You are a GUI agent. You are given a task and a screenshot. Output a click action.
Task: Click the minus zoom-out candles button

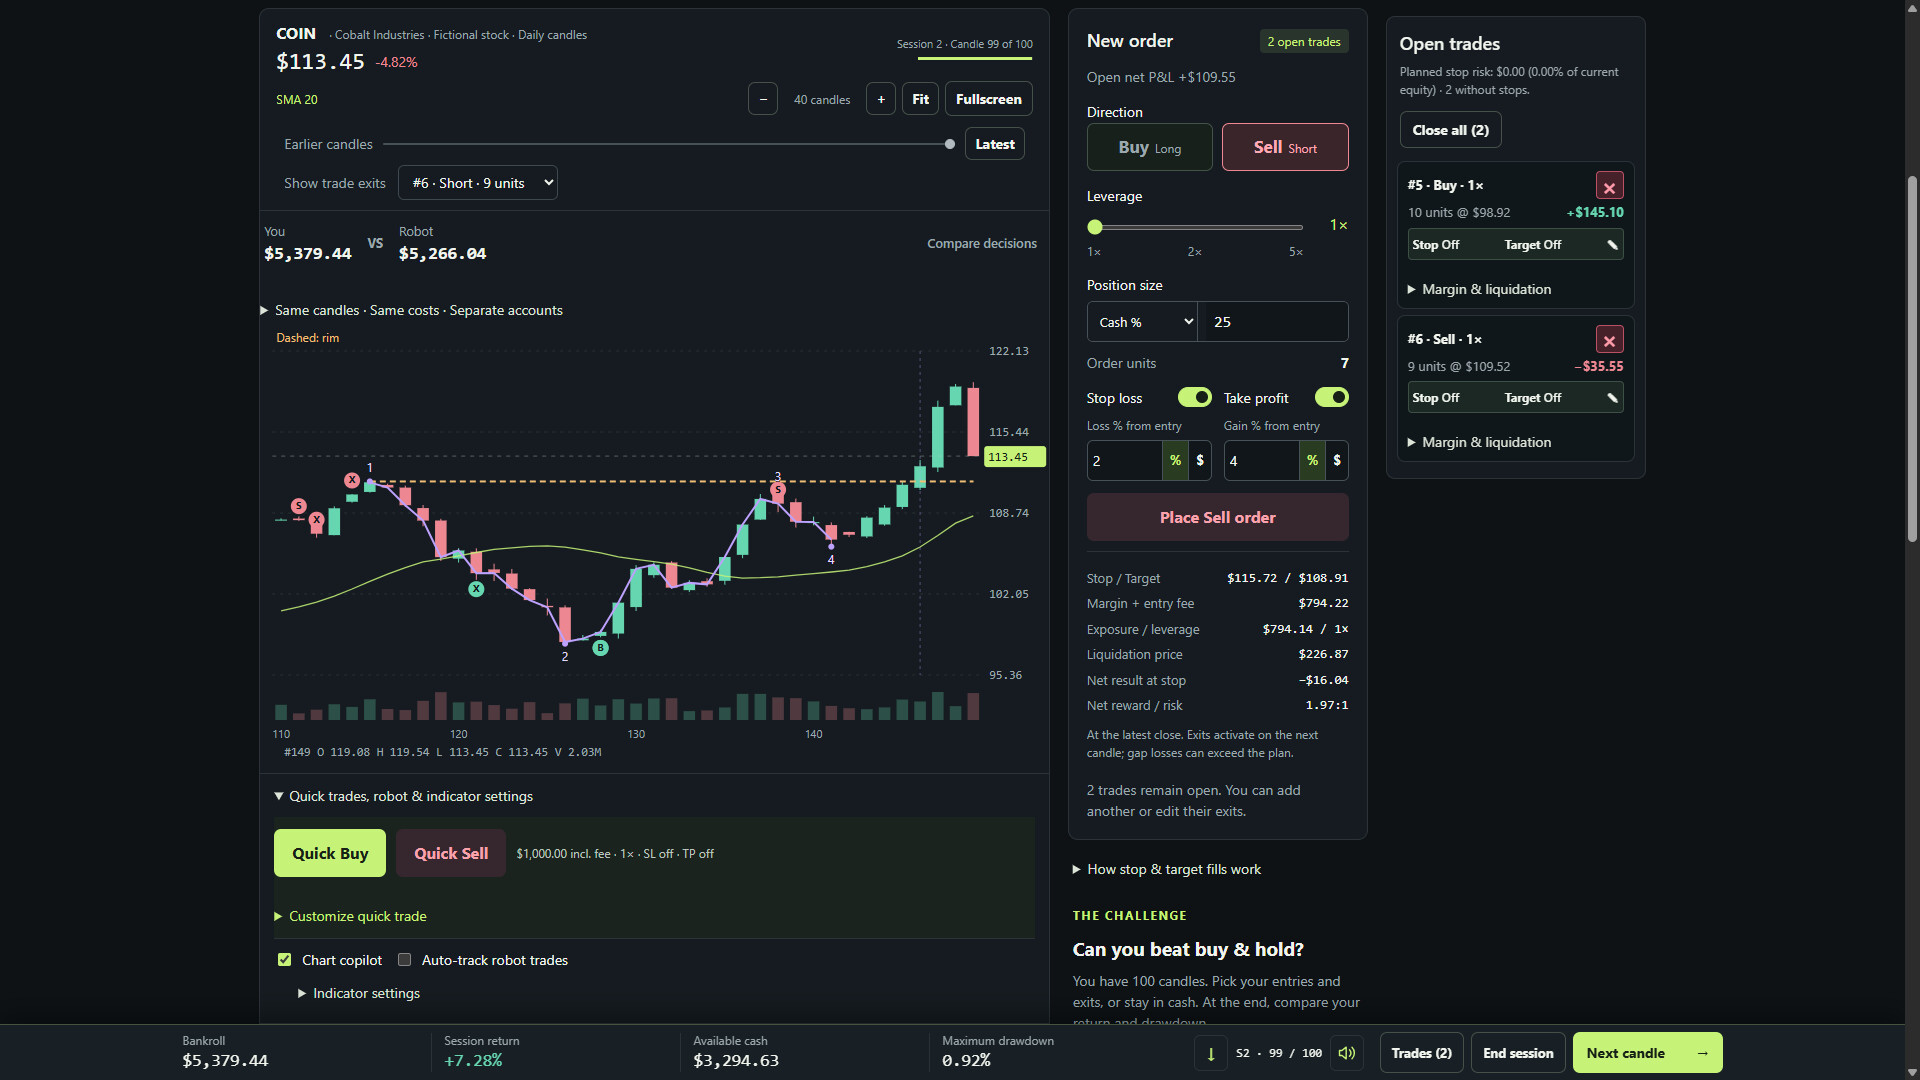click(x=763, y=99)
